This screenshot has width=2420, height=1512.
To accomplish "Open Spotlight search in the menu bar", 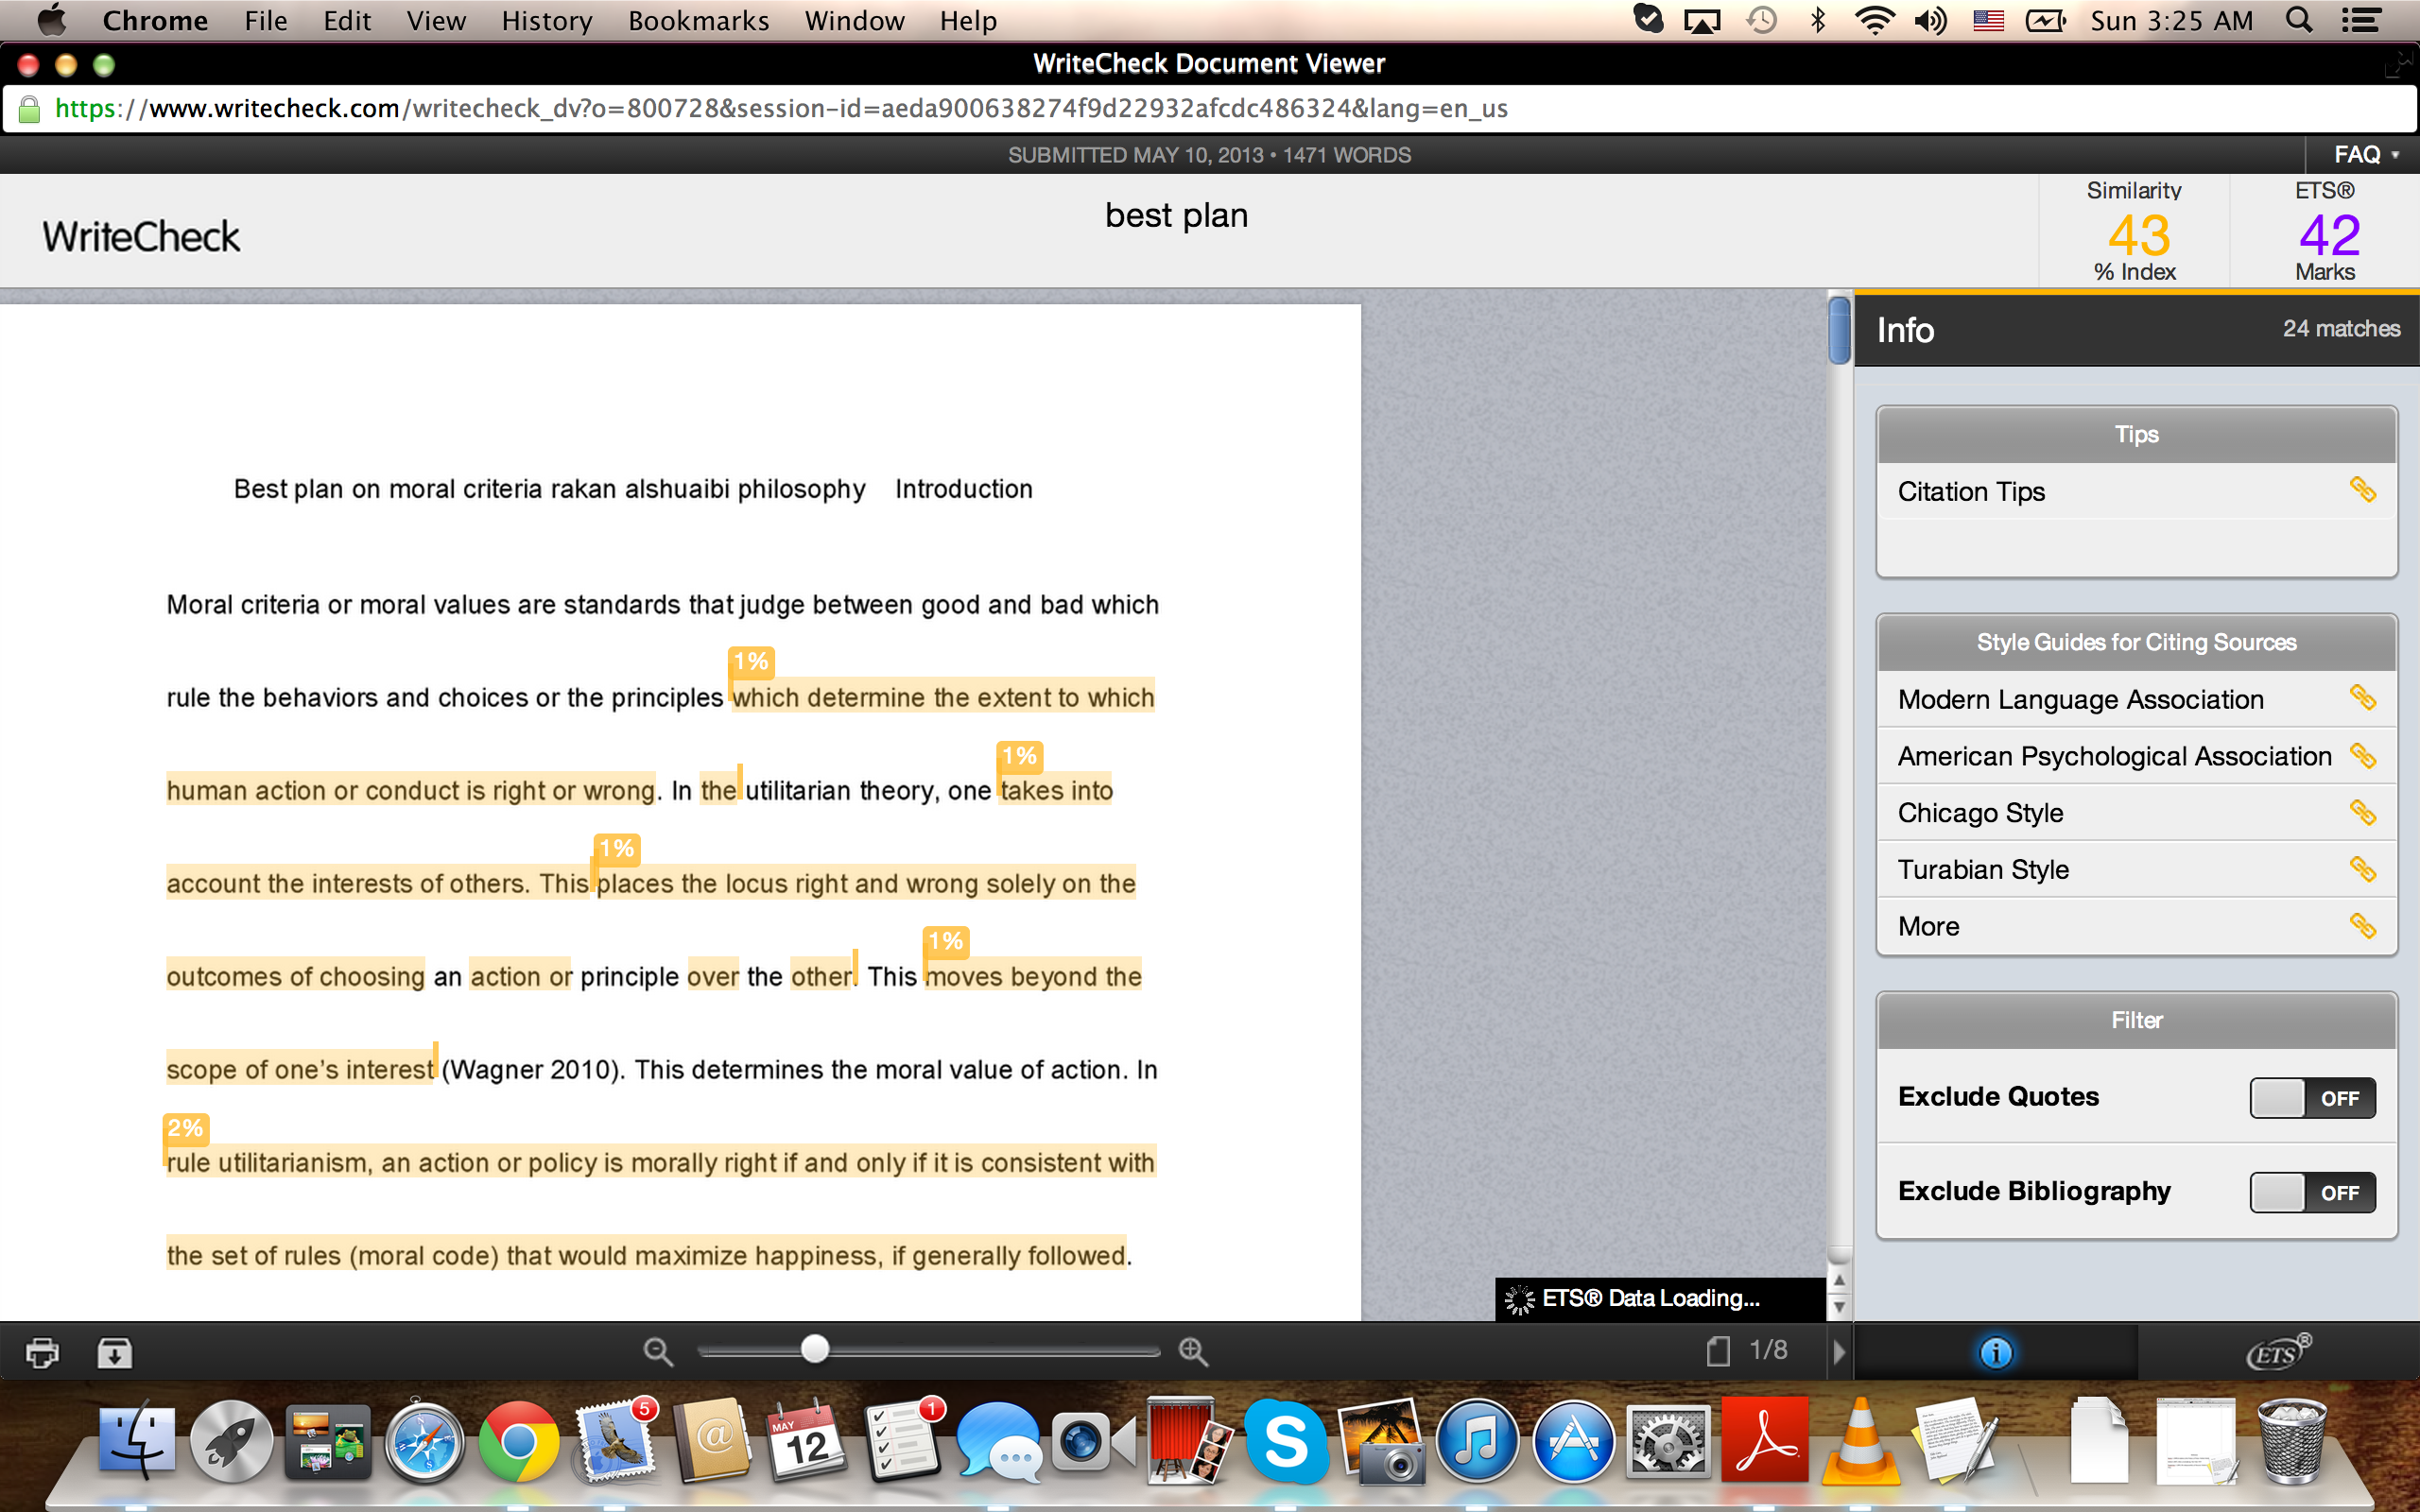I will [2299, 20].
